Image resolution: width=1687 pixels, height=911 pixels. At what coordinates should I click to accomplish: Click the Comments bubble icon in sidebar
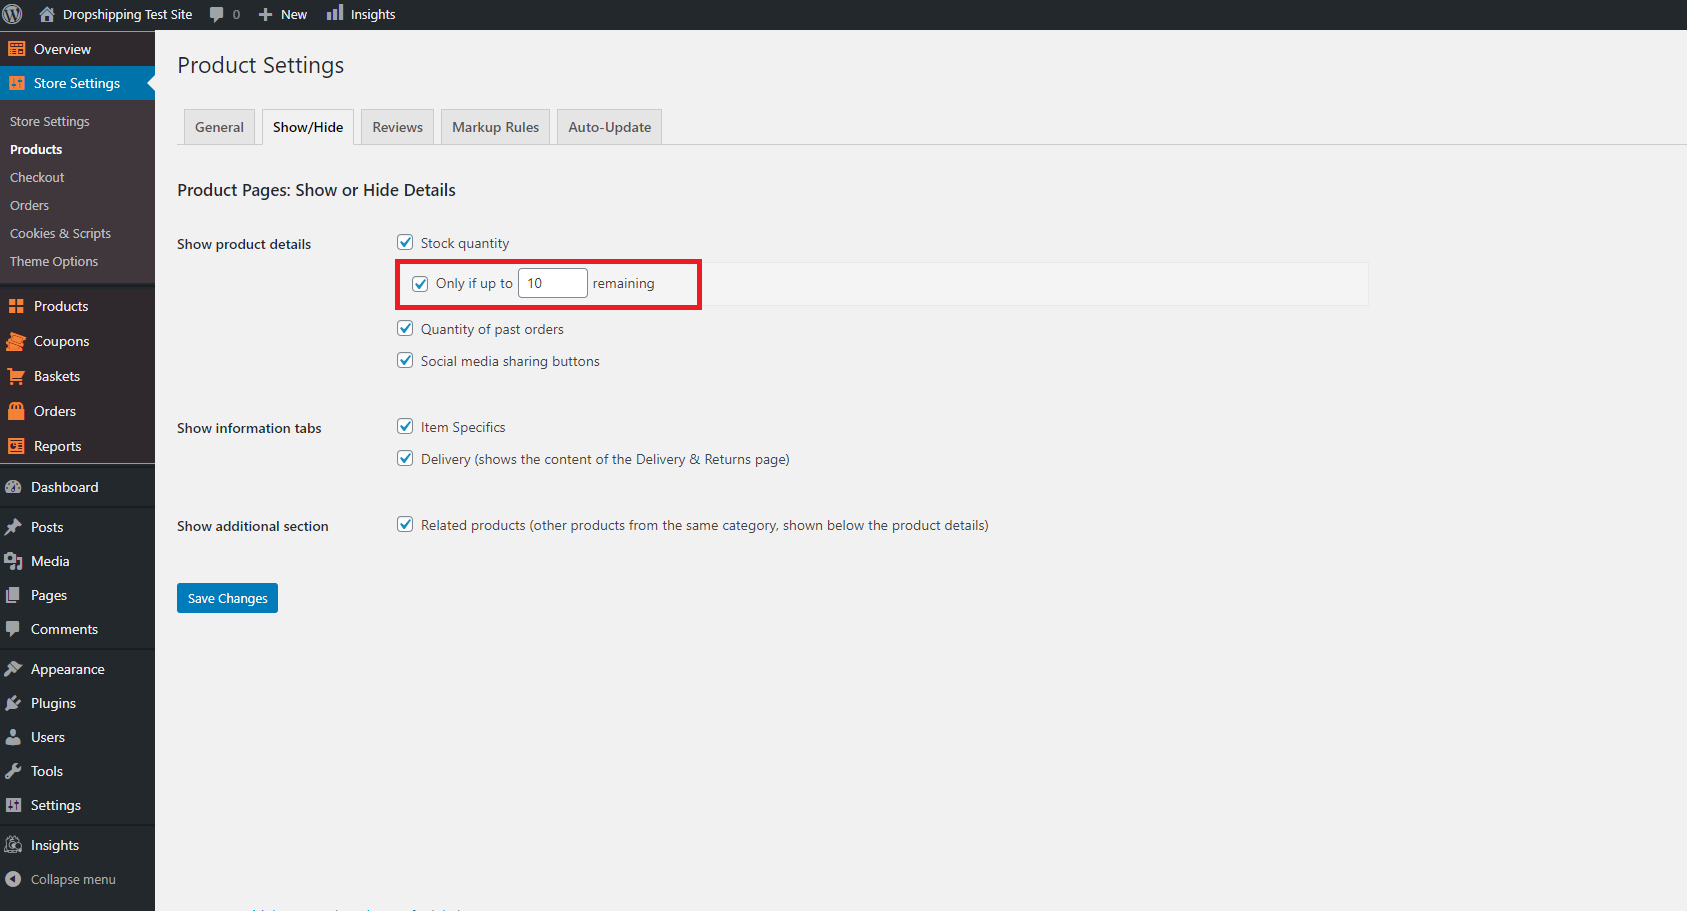(13, 629)
